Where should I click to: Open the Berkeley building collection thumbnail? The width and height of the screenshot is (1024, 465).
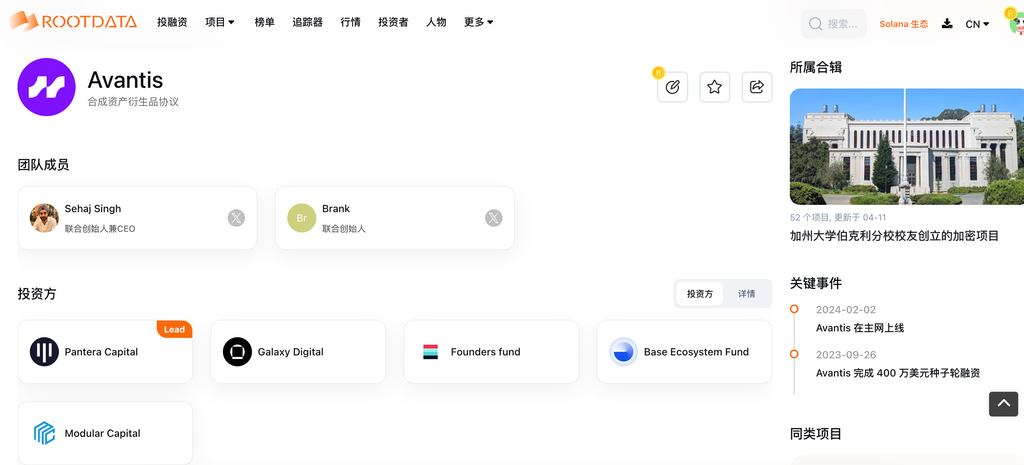pos(907,147)
